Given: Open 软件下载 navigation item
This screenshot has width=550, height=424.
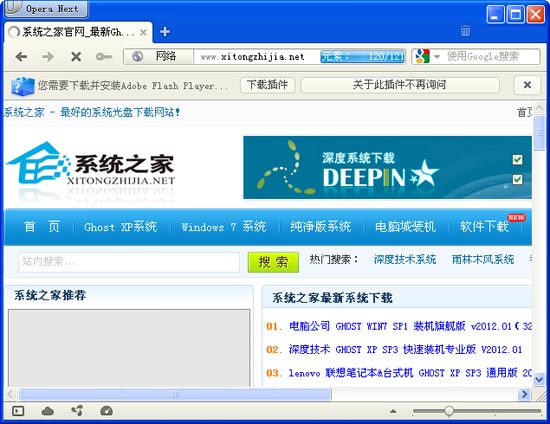Looking at the screenshot, I should (x=484, y=227).
